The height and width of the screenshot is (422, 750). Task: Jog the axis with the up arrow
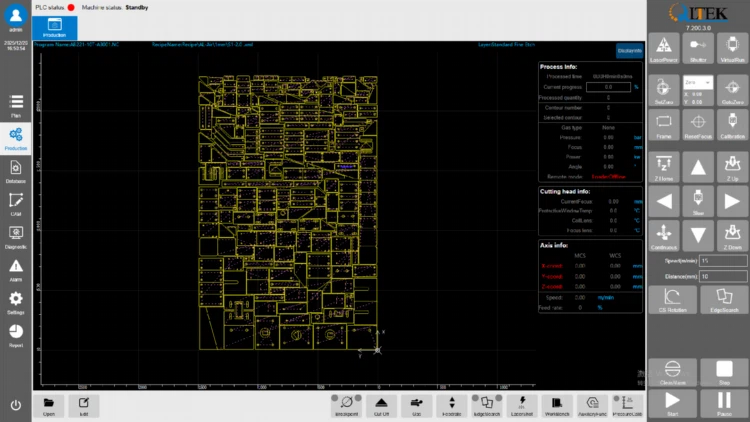(x=698, y=167)
